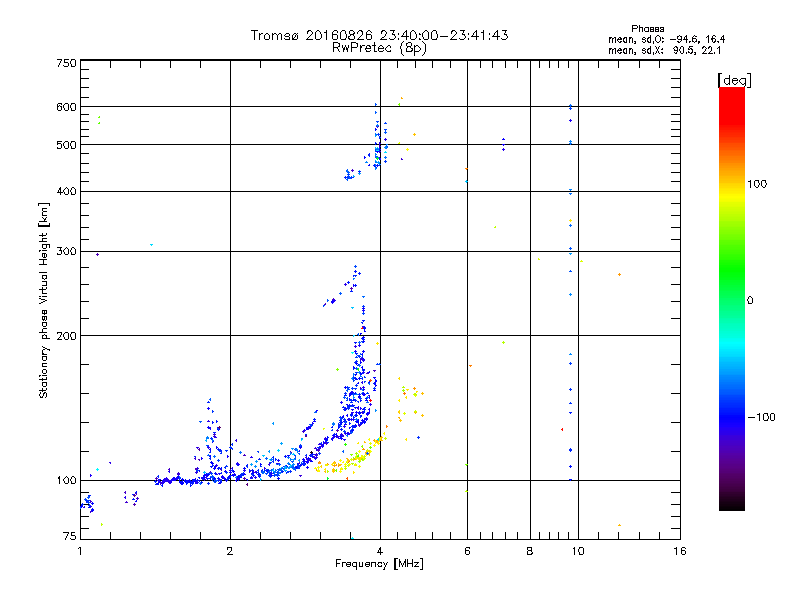The image size is (800, 600).
Task: Click the black bottom end of the phase colorbar
Action: coord(732,505)
